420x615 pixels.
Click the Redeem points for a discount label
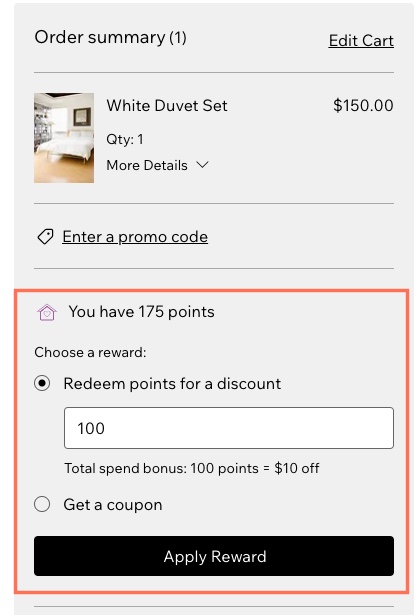[x=172, y=384]
